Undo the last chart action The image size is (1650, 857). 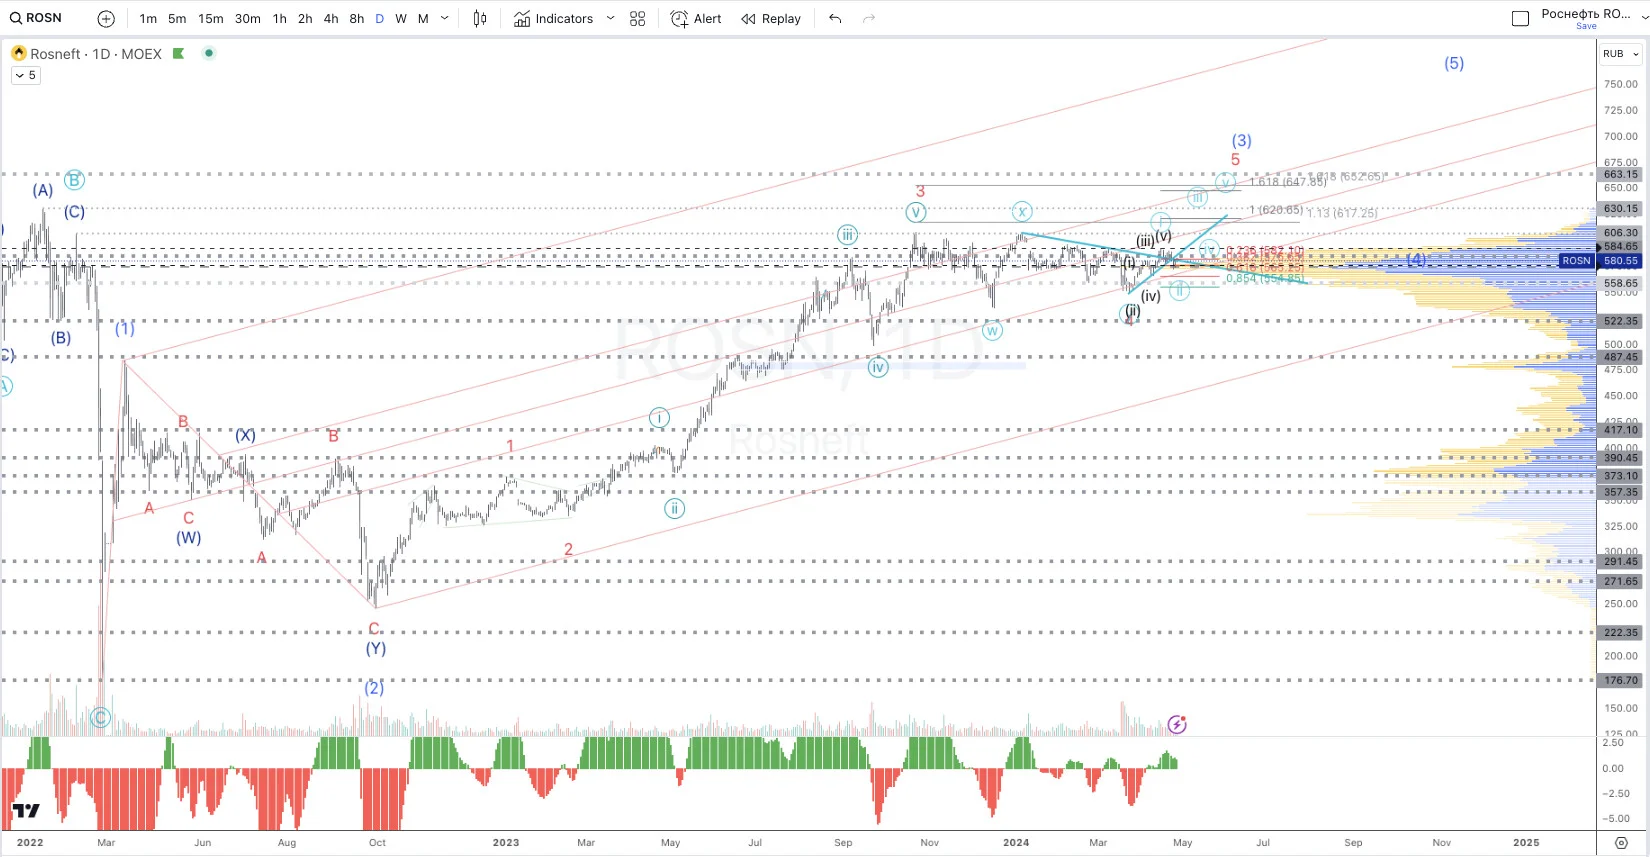[835, 18]
